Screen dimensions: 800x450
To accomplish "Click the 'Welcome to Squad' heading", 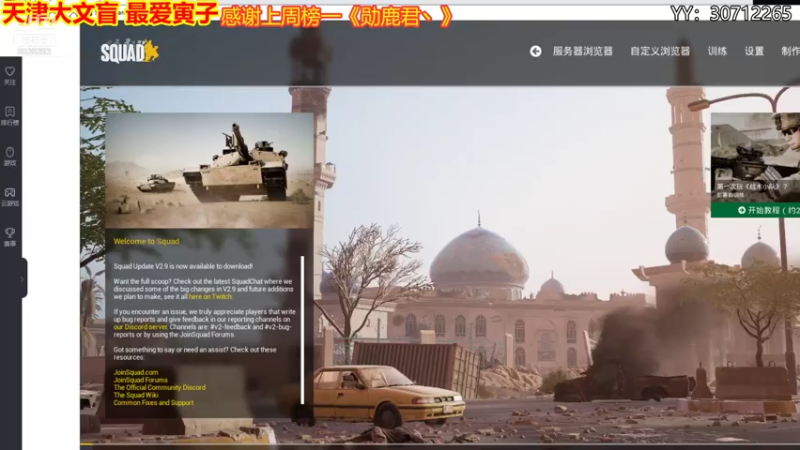I will (146, 241).
